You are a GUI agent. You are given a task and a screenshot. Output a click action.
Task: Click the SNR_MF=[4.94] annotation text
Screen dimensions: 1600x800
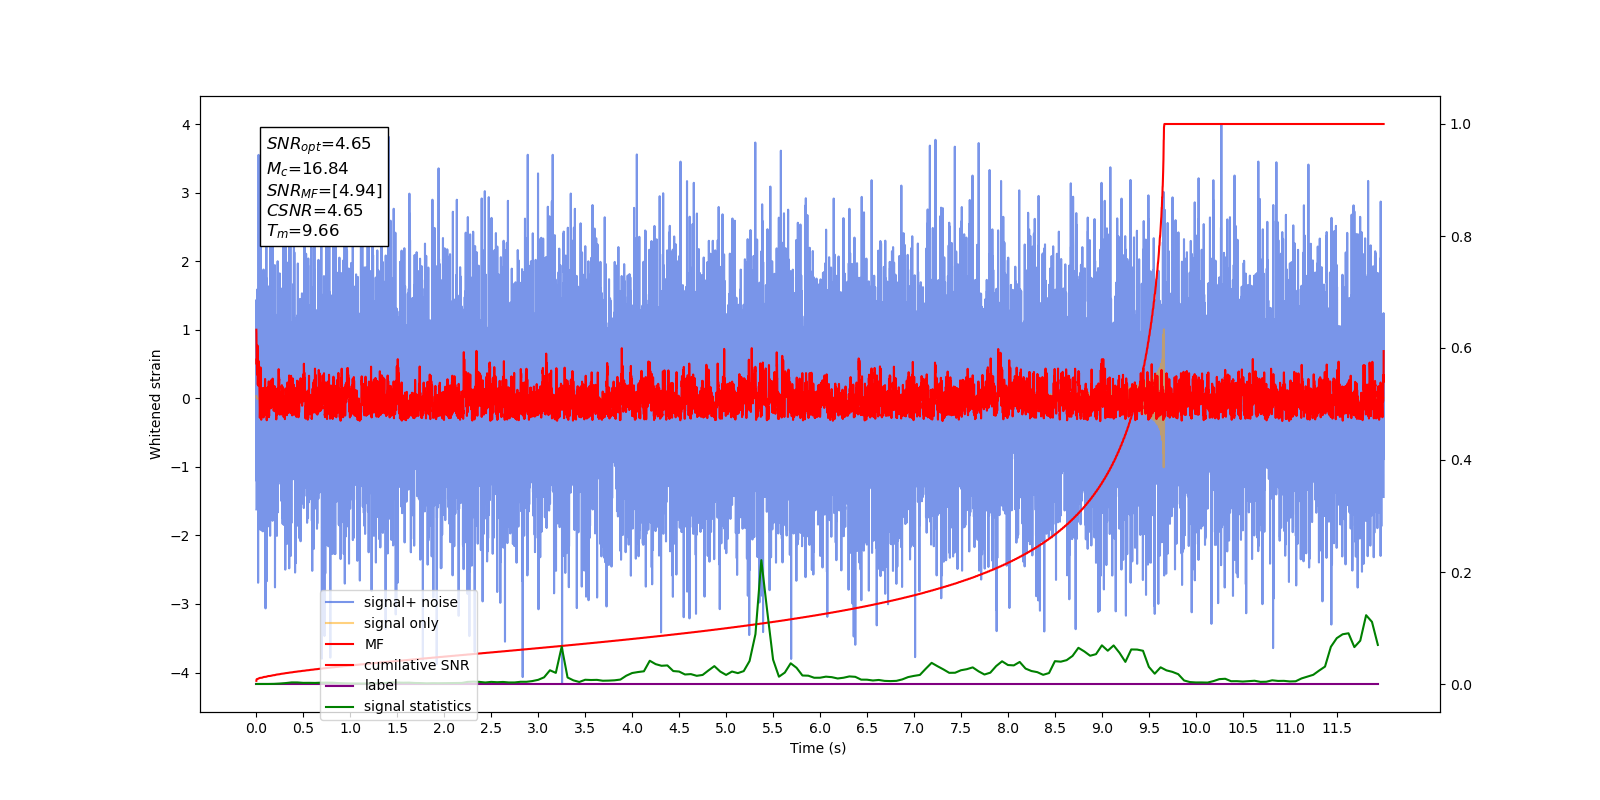tap(324, 190)
